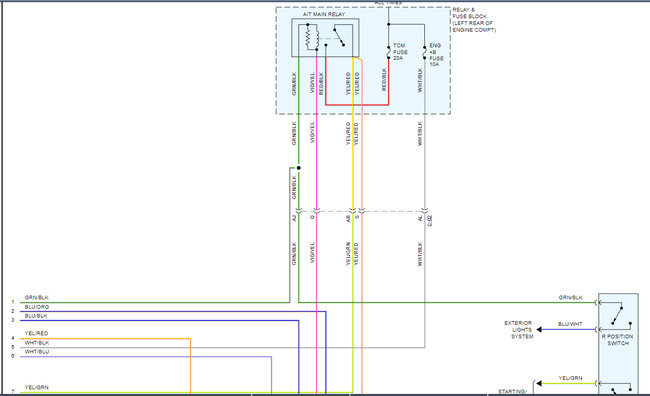Viewport: 650px width, 396px height.
Task: Click pin number 5
Action: coord(13,347)
